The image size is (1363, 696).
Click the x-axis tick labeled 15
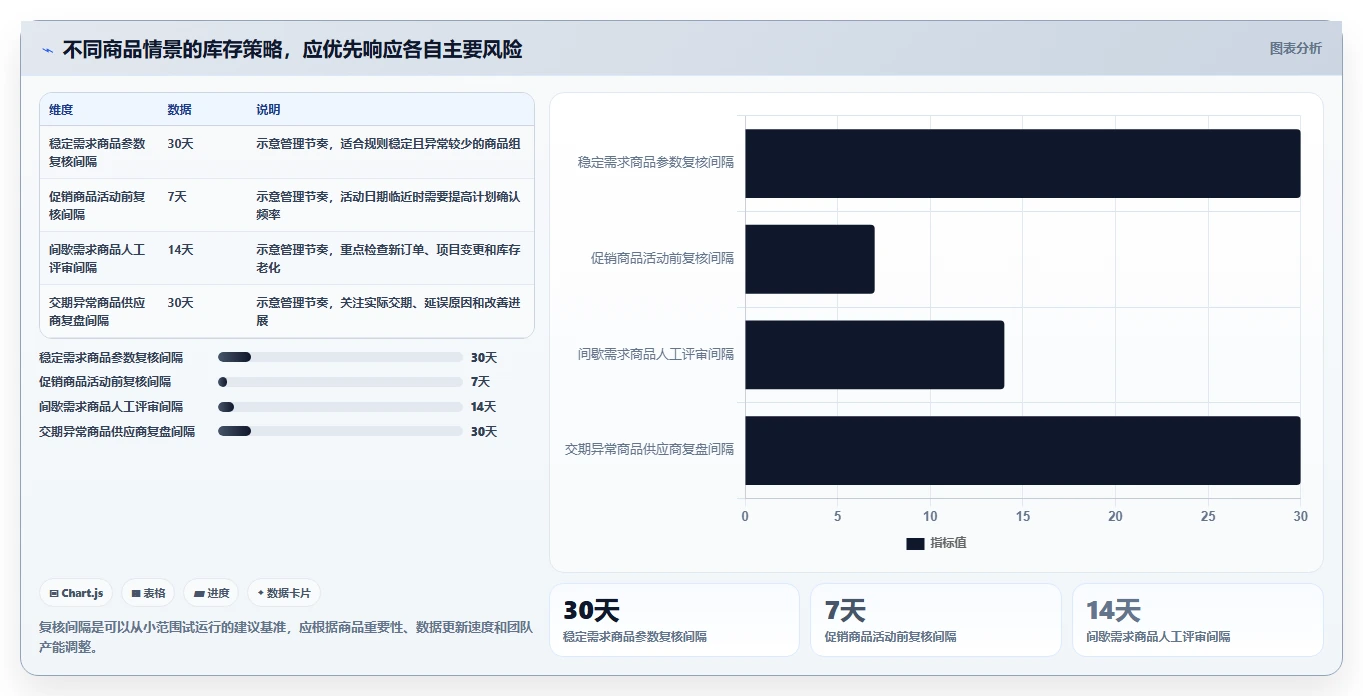1022,517
